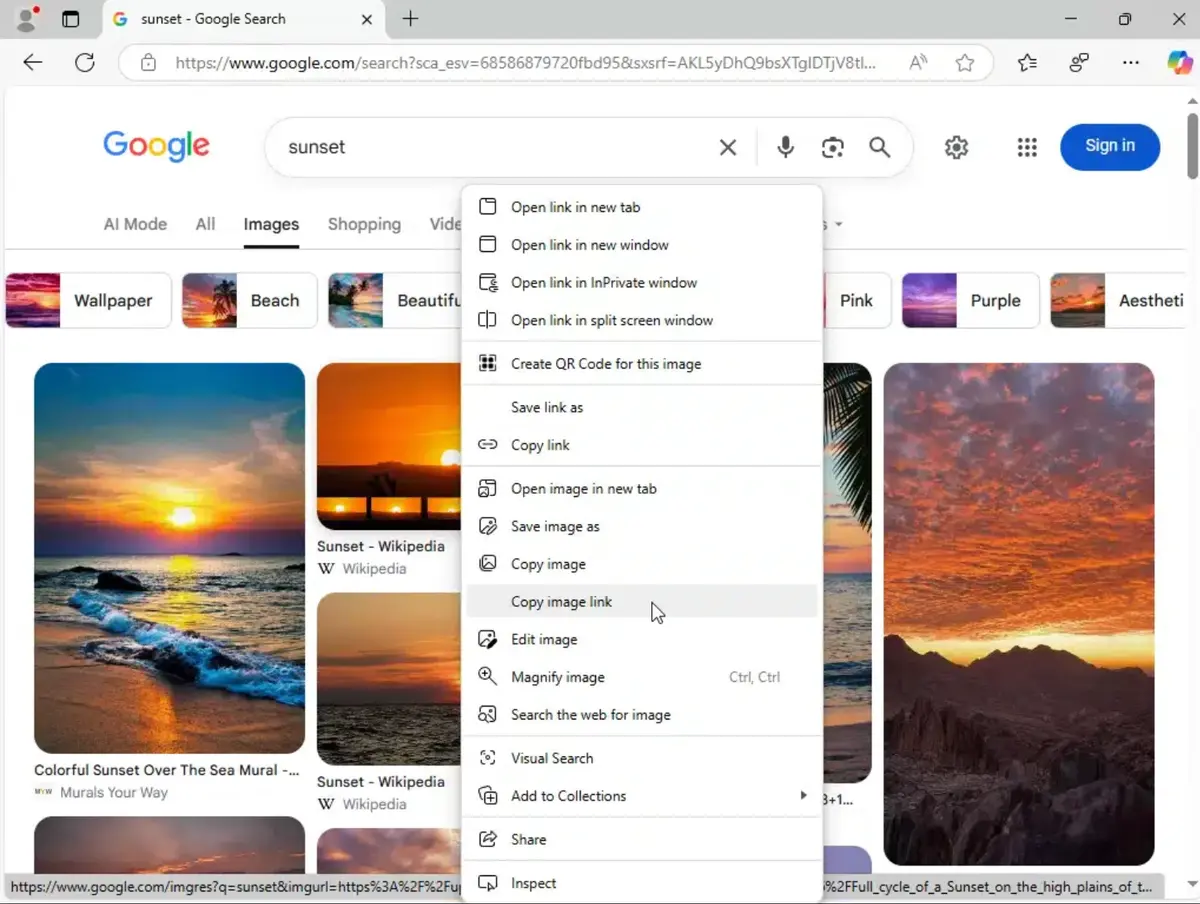Filter by Wallpaper chip

88,301
